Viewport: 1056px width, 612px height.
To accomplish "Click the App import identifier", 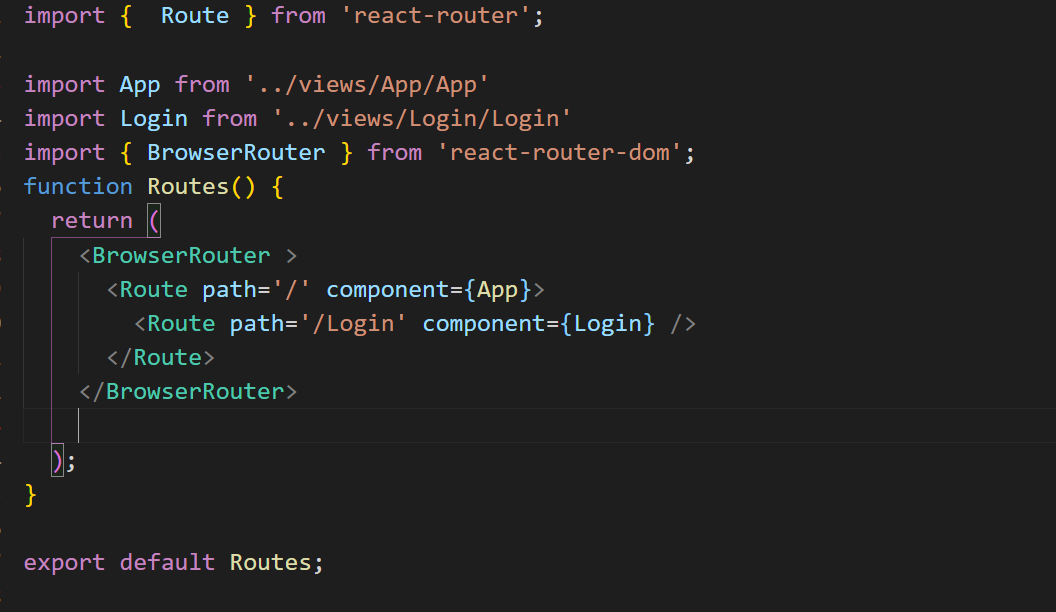I will [139, 84].
